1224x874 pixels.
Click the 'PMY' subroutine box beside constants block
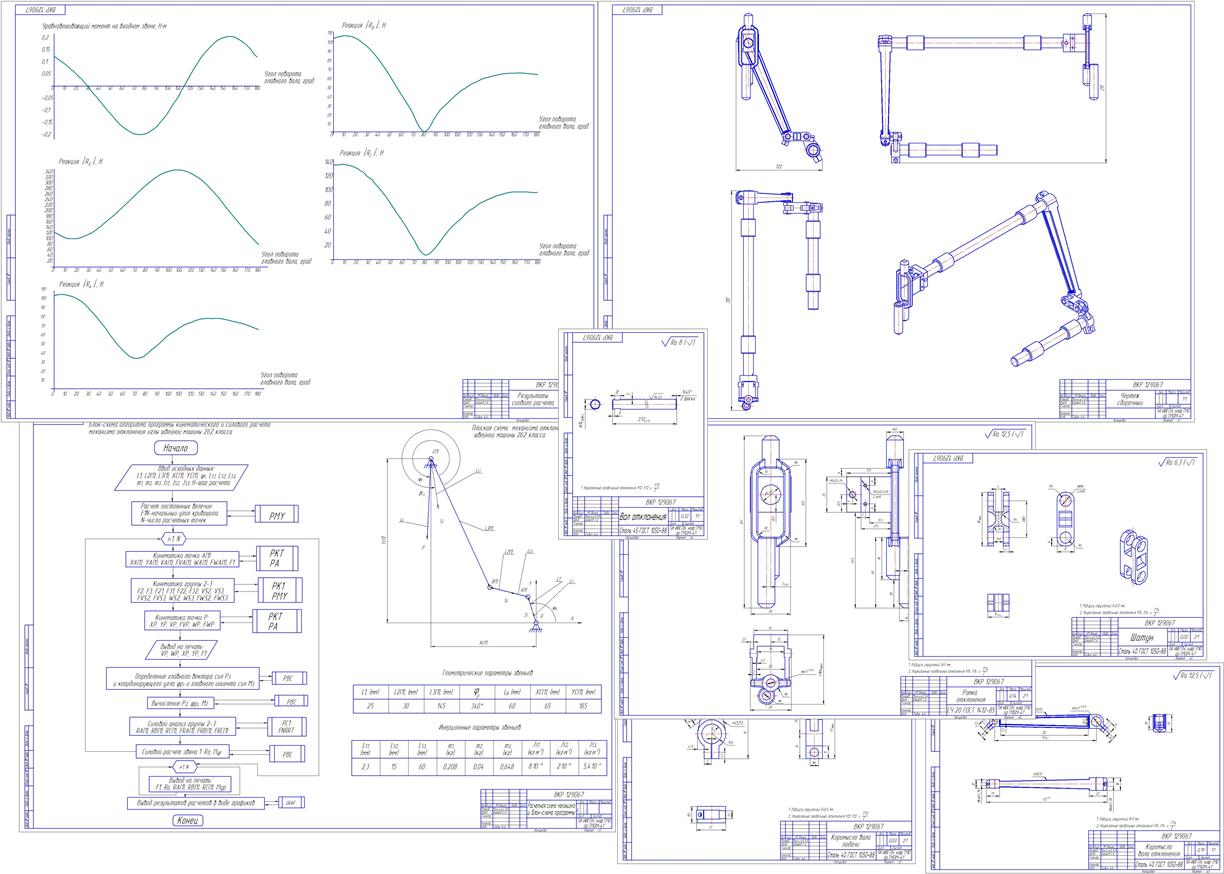(x=277, y=515)
